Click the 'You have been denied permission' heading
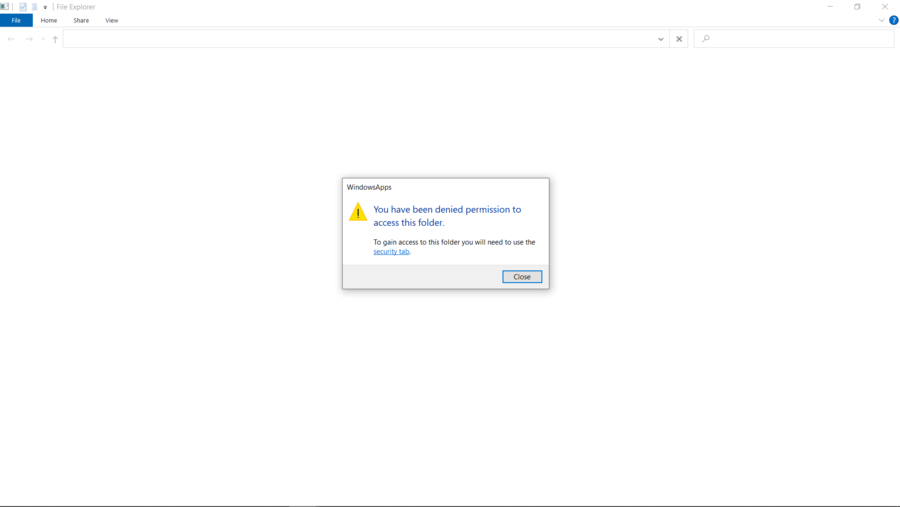This screenshot has width=900, height=507. [447, 216]
